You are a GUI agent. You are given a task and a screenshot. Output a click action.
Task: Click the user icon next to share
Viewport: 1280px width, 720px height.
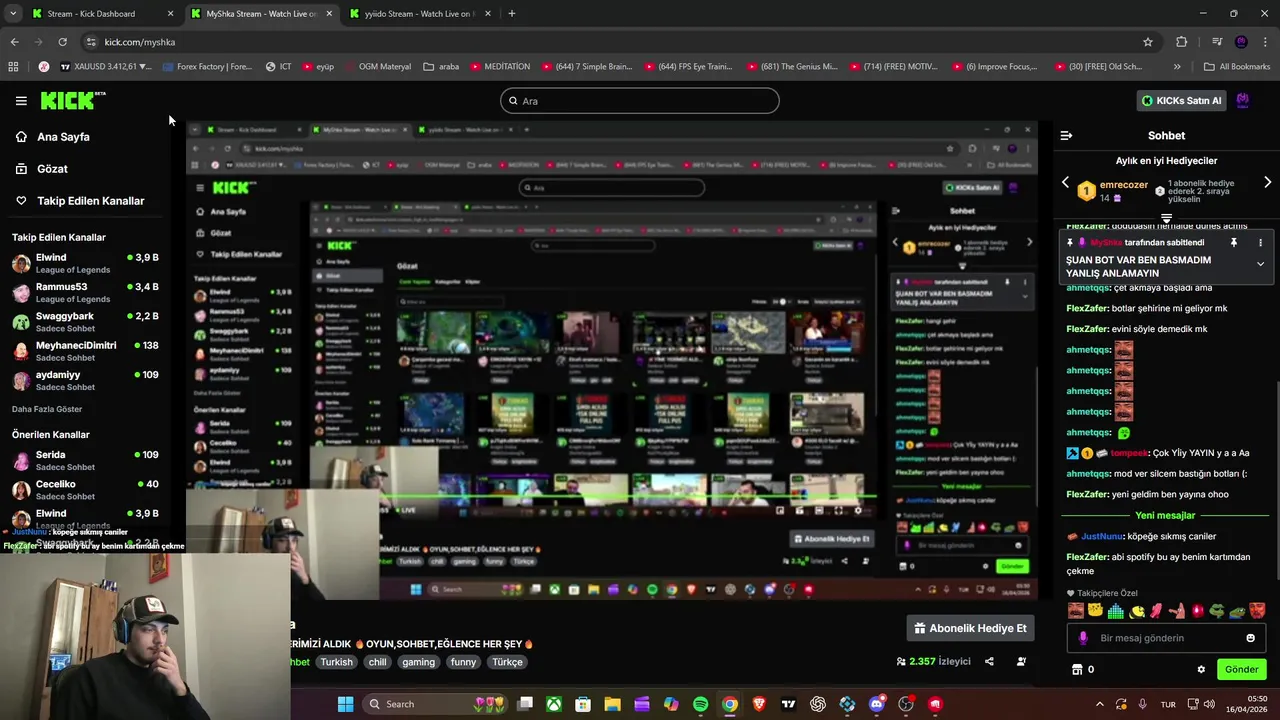tap(1021, 661)
